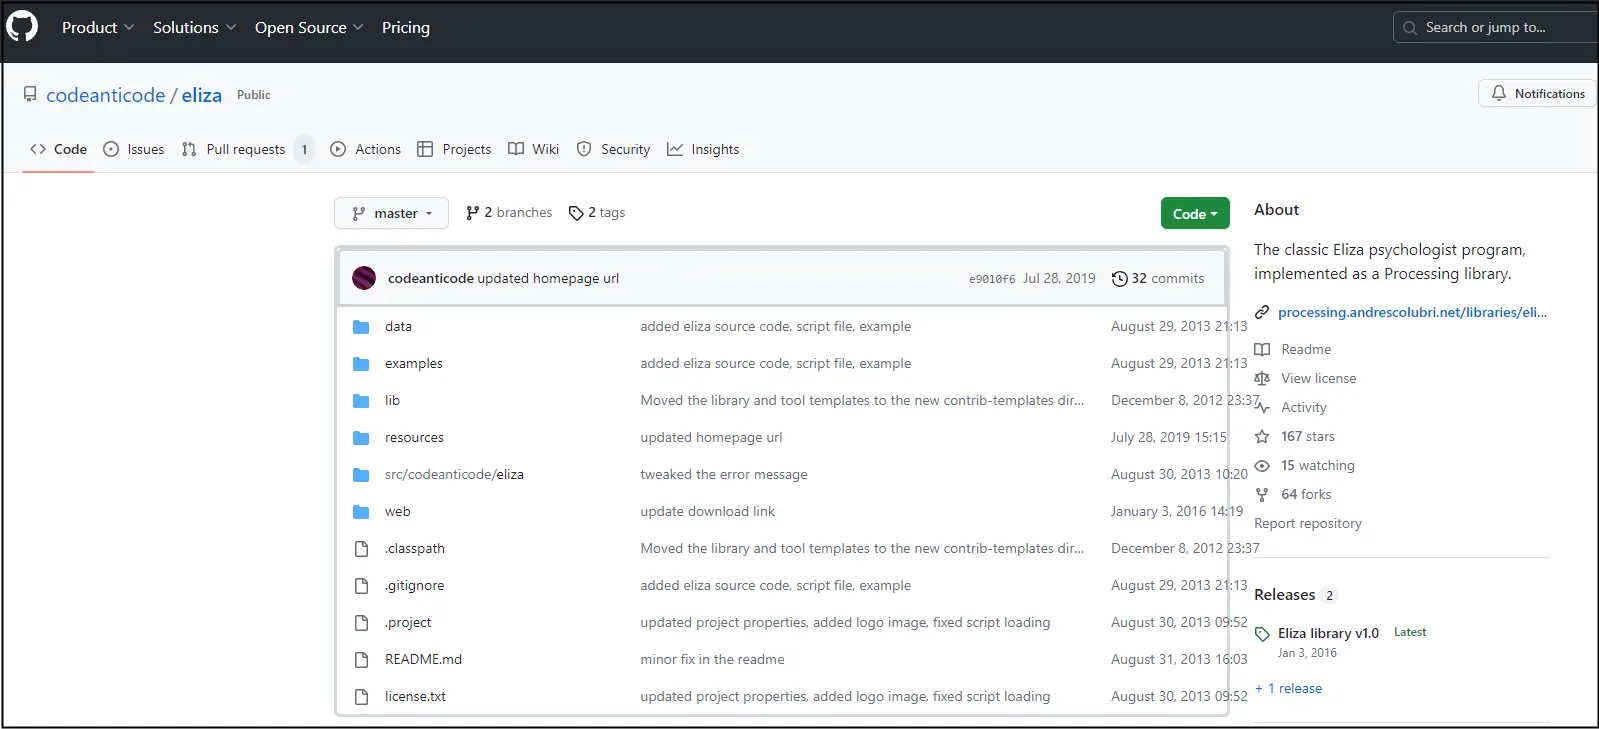This screenshot has height=729, width=1599.
Task: Open the processing.andrescolubri.net homepage link
Action: tap(1411, 312)
